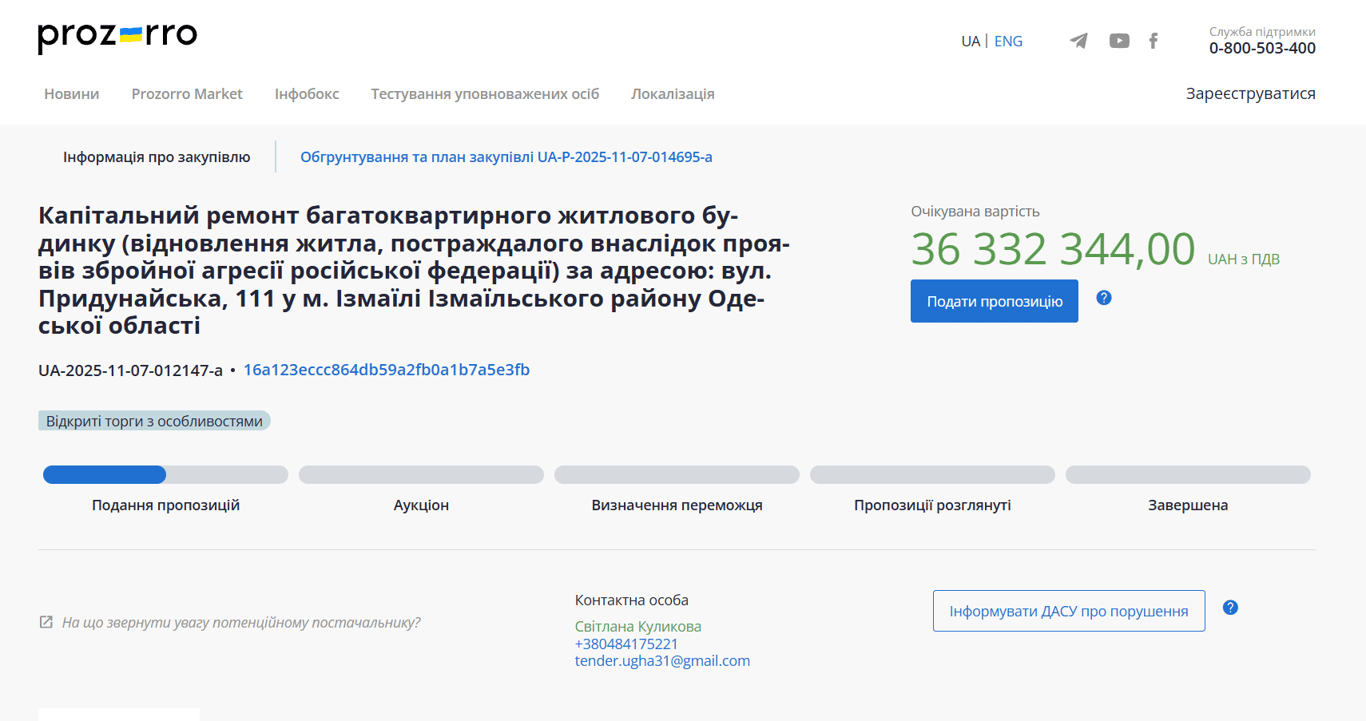1366x721 pixels.
Task: Click the Prozorro logo
Action: click(x=115, y=36)
